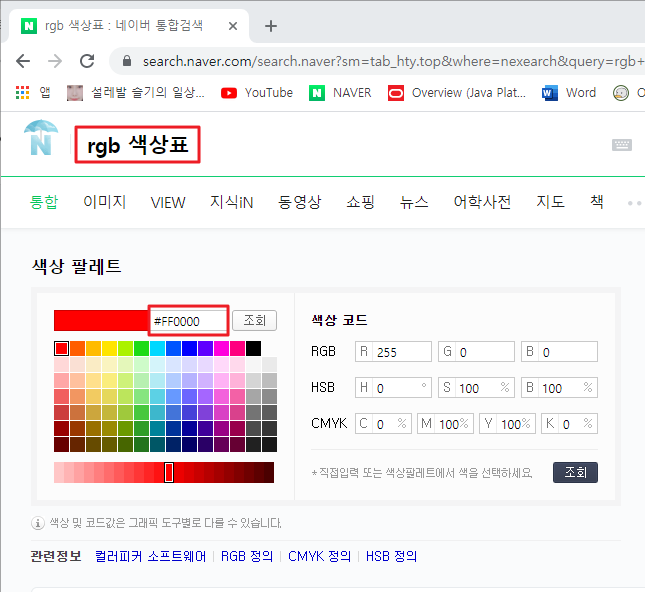This screenshot has height=592, width=645.
Task: Click the CMYK Y value field
Action: coord(507,424)
